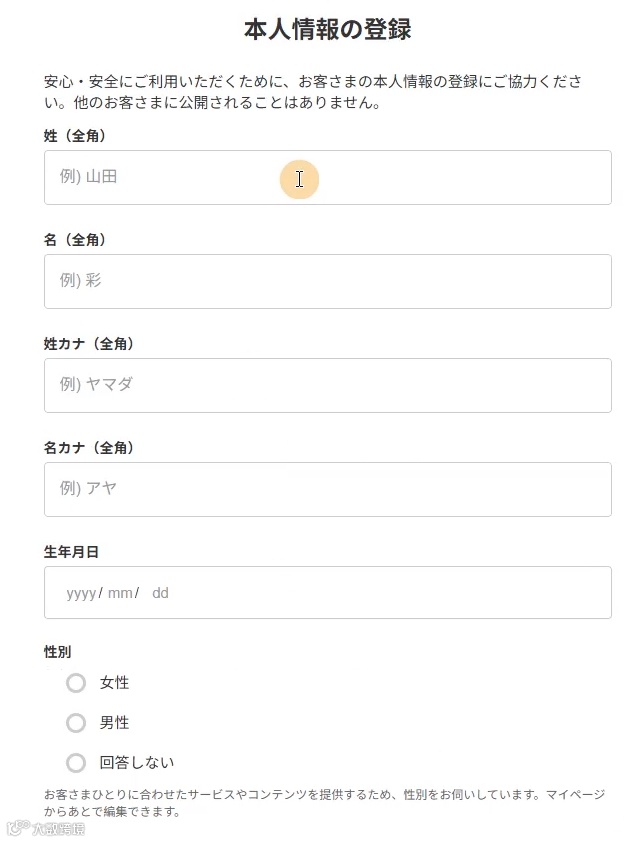Click the watermark logo at bottom-left corner

pyautogui.click(x=45, y=829)
